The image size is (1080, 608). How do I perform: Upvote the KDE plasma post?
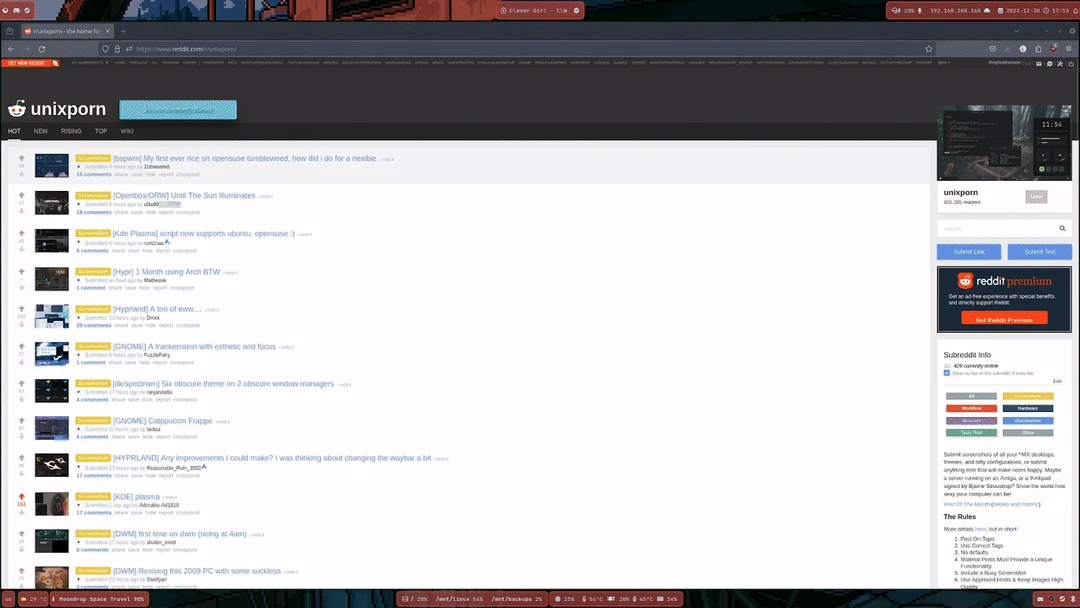pyautogui.click(x=21, y=496)
